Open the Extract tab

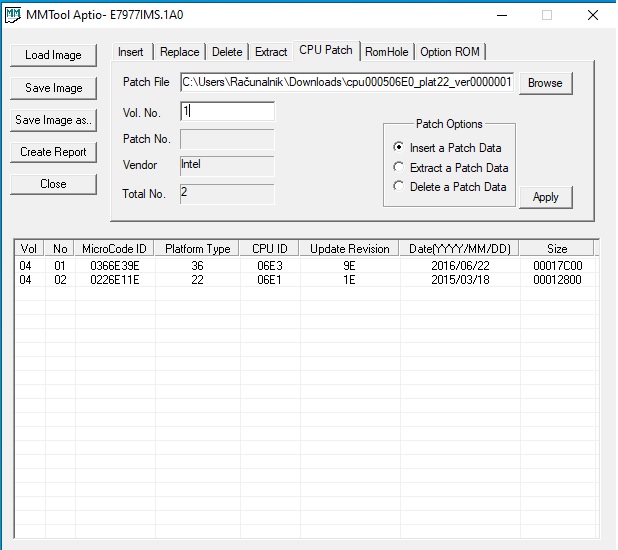pos(271,52)
